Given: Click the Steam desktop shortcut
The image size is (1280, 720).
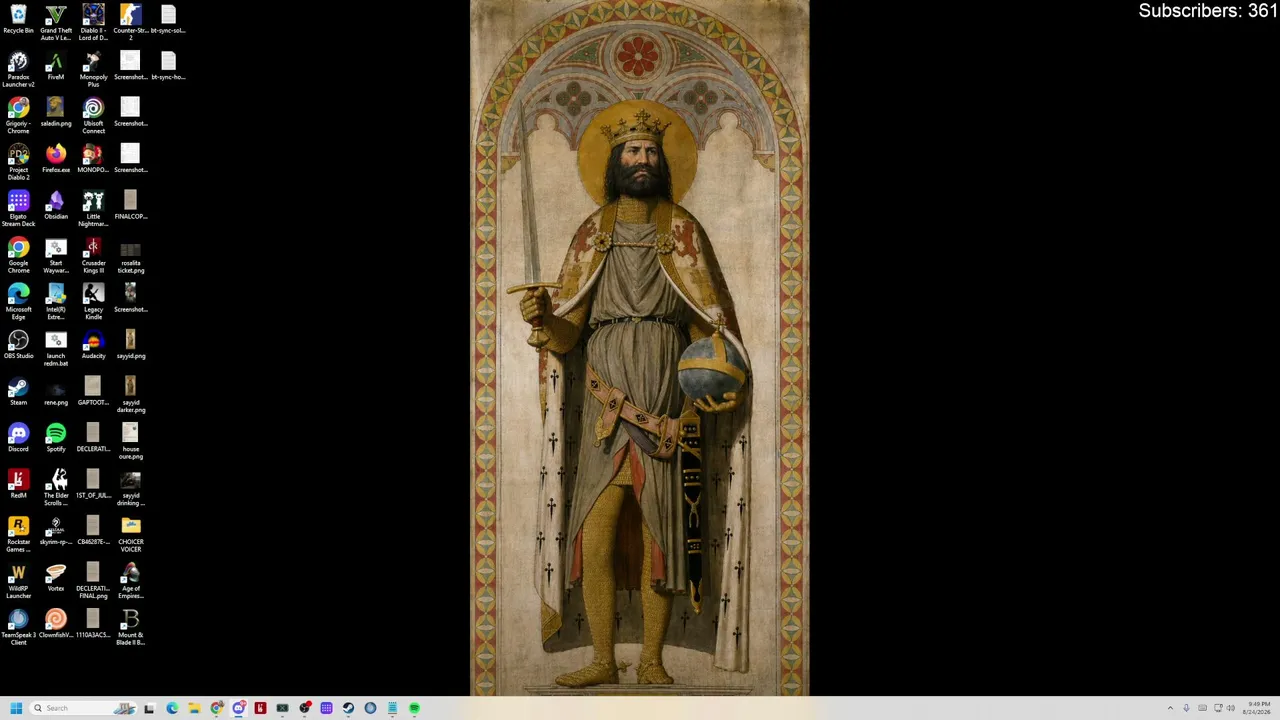Looking at the screenshot, I should pos(18,391).
